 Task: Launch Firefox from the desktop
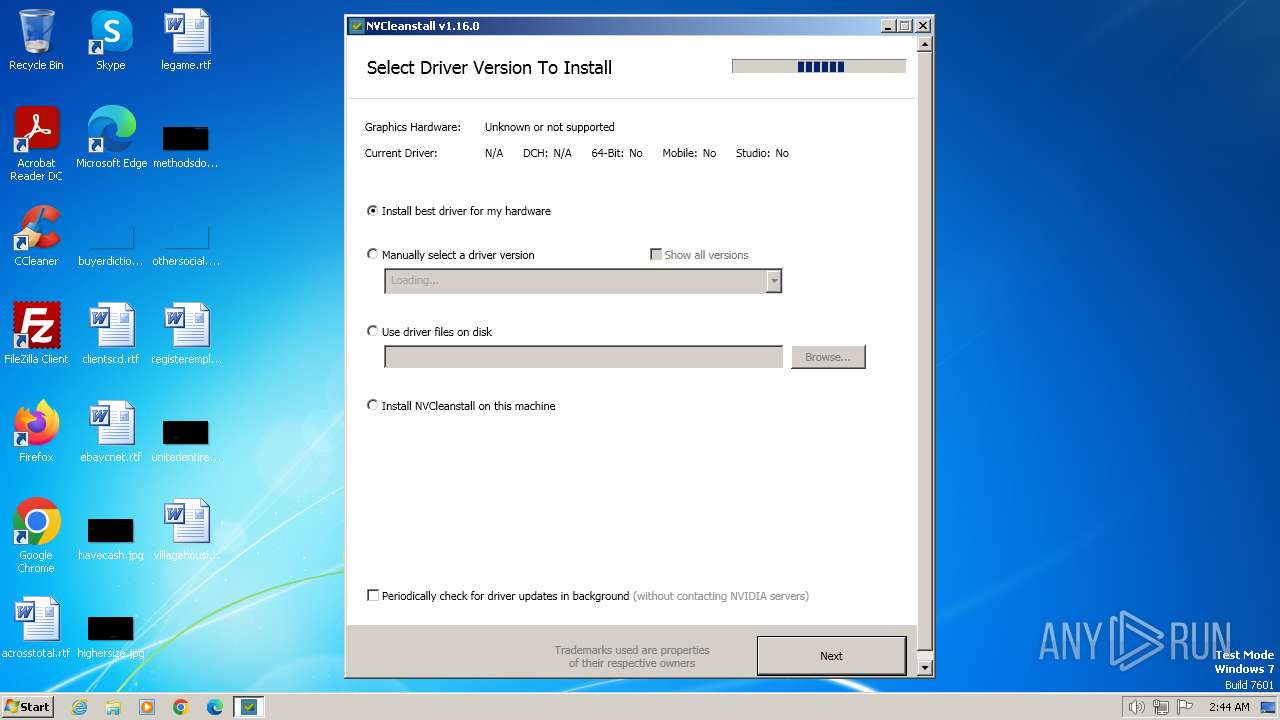[x=36, y=432]
